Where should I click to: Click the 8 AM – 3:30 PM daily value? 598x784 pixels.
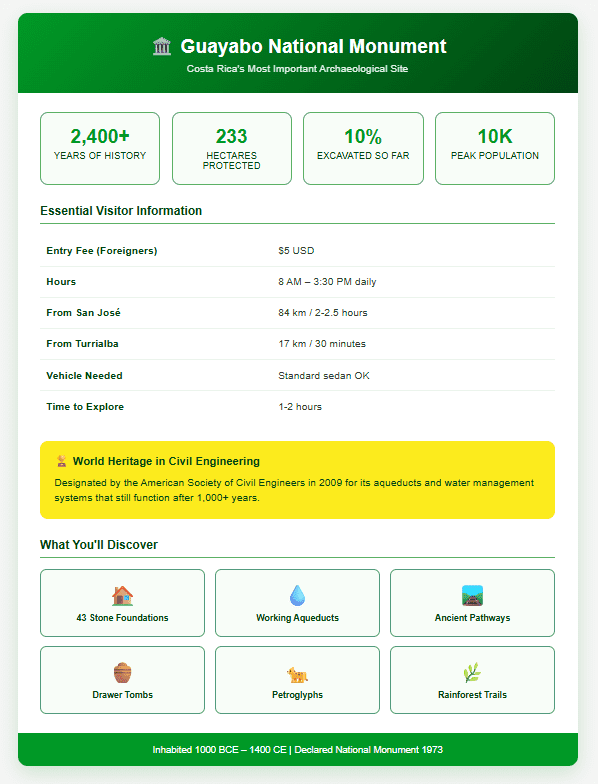[x=328, y=282]
